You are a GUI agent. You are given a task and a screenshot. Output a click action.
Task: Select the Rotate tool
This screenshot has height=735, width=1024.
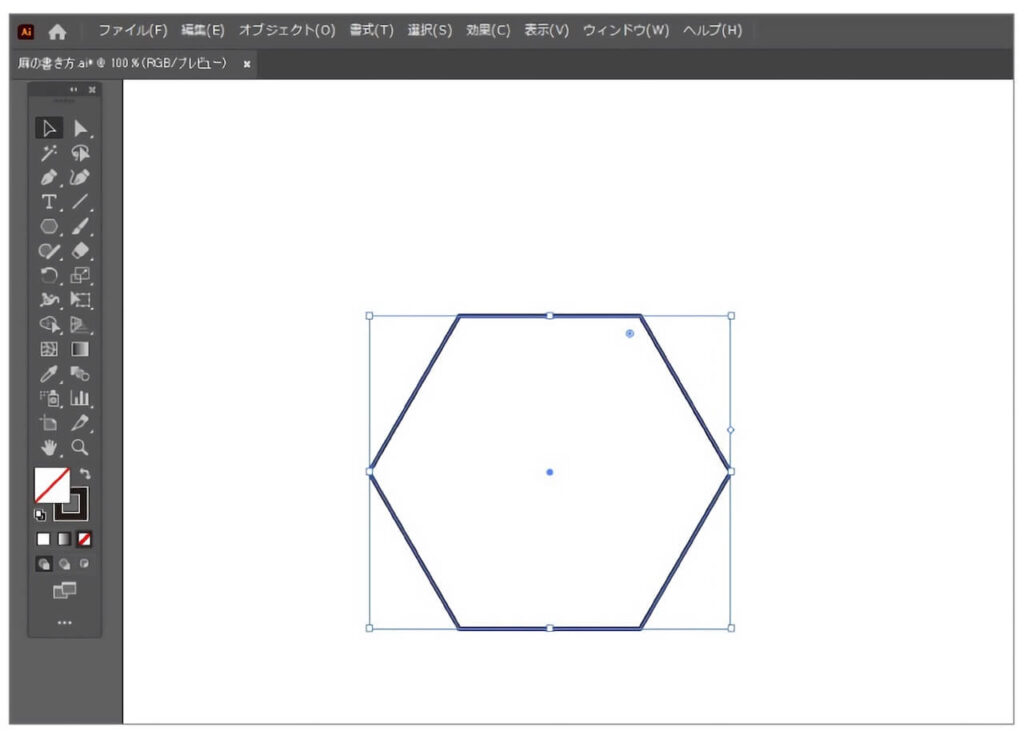(x=49, y=276)
